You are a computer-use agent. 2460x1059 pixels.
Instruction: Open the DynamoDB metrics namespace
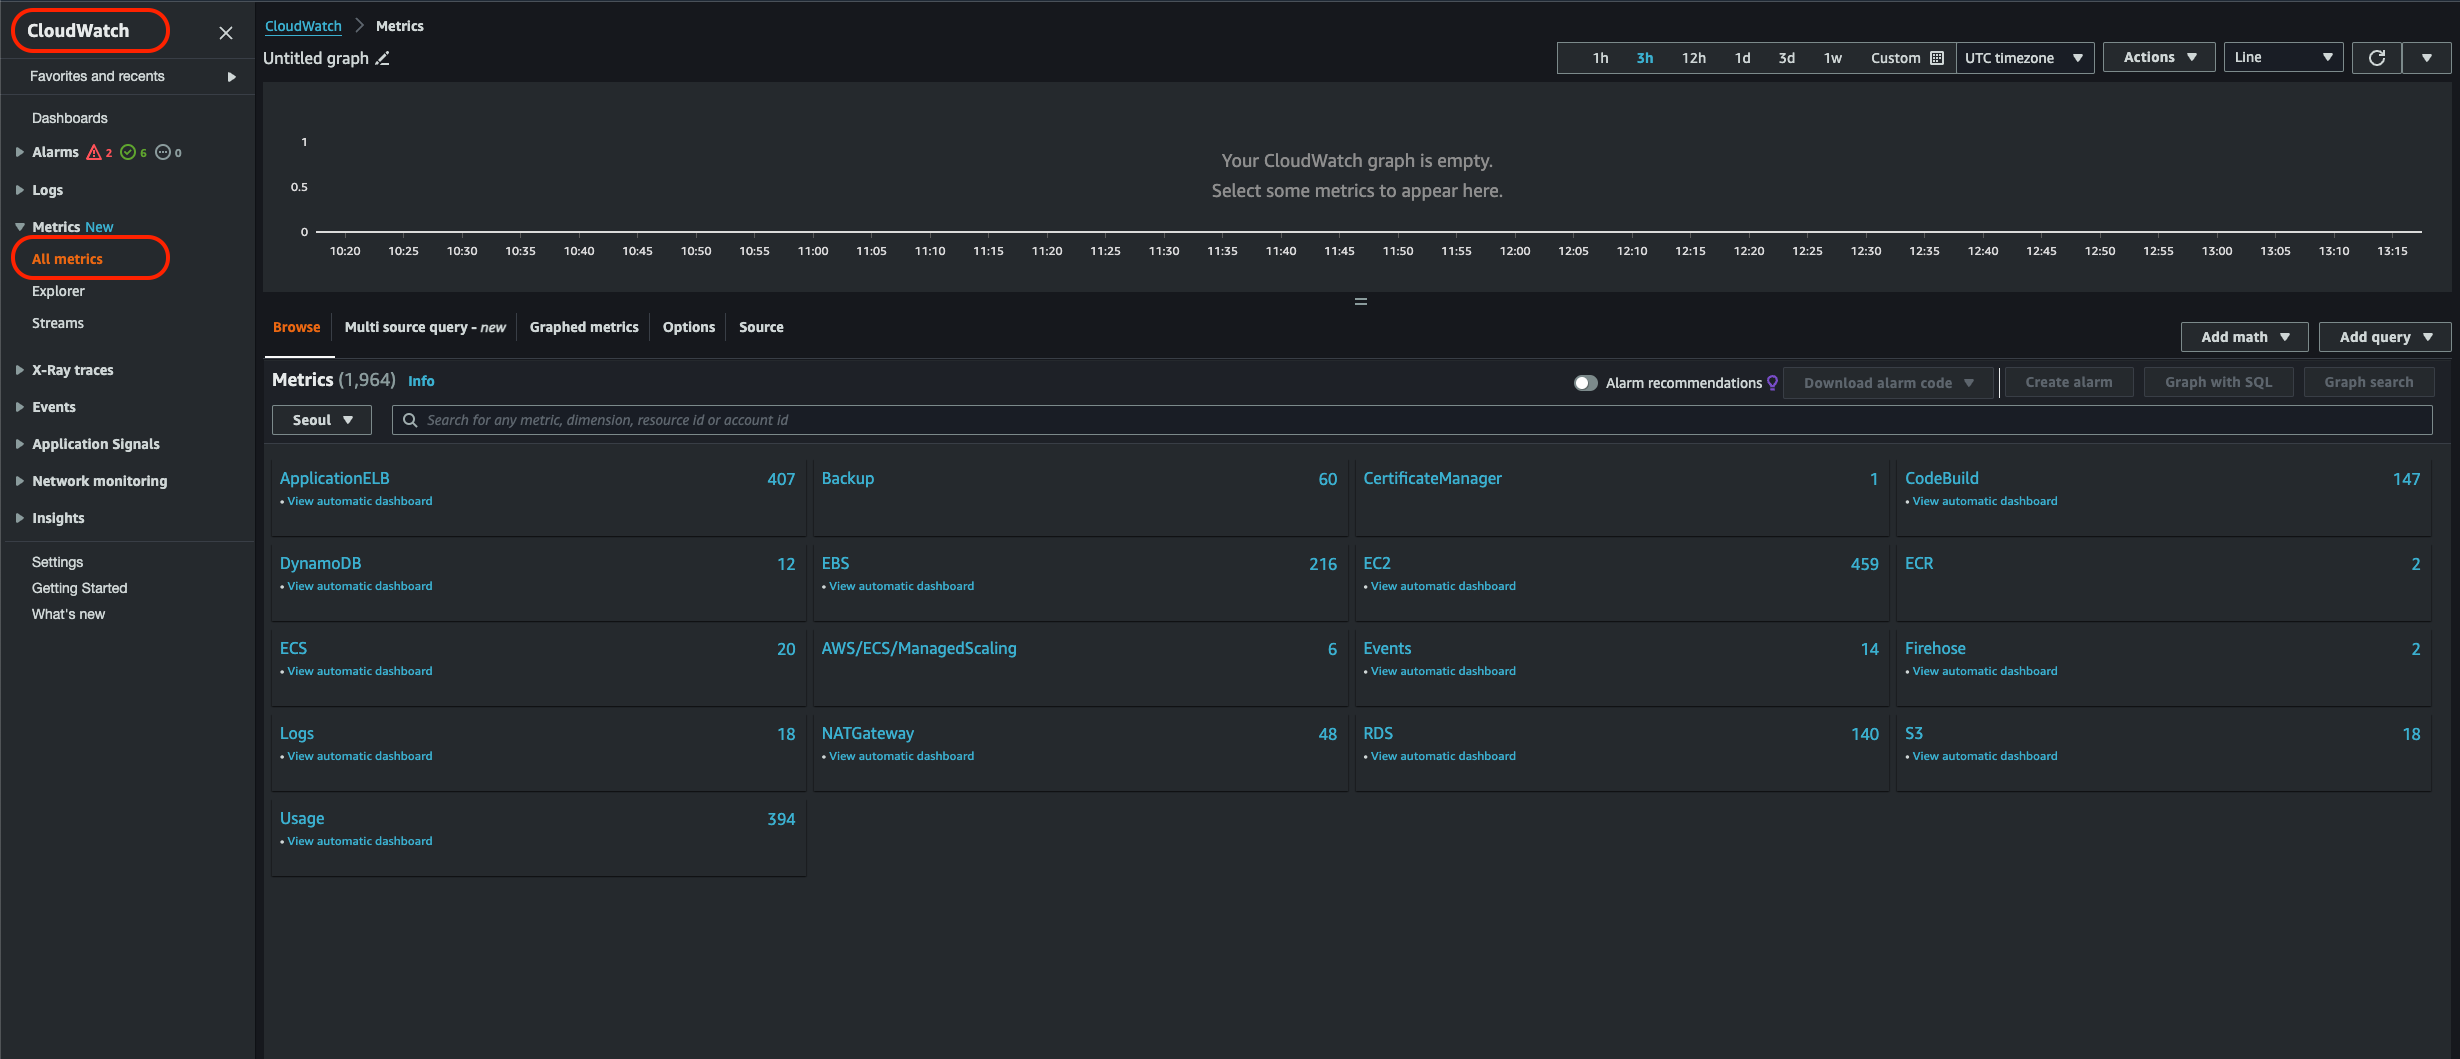click(320, 563)
